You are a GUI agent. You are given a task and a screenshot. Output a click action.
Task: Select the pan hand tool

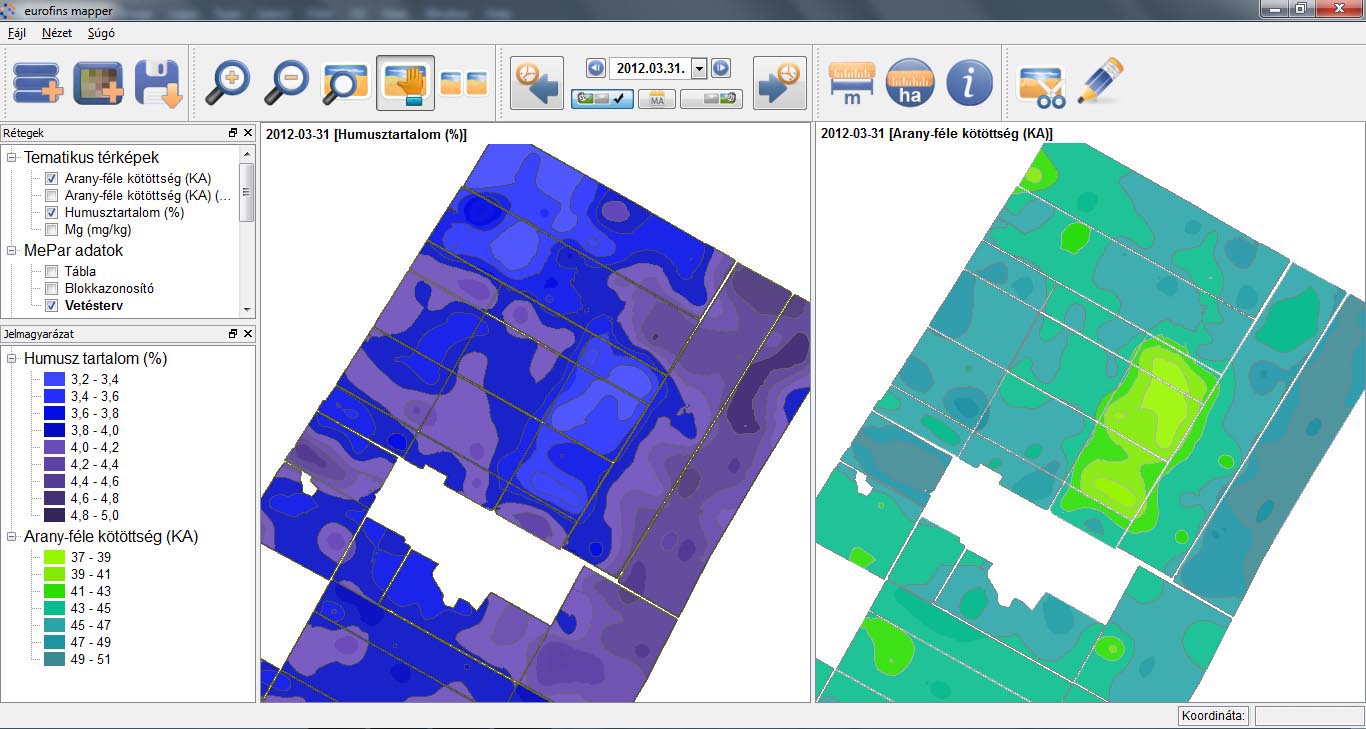(405, 83)
